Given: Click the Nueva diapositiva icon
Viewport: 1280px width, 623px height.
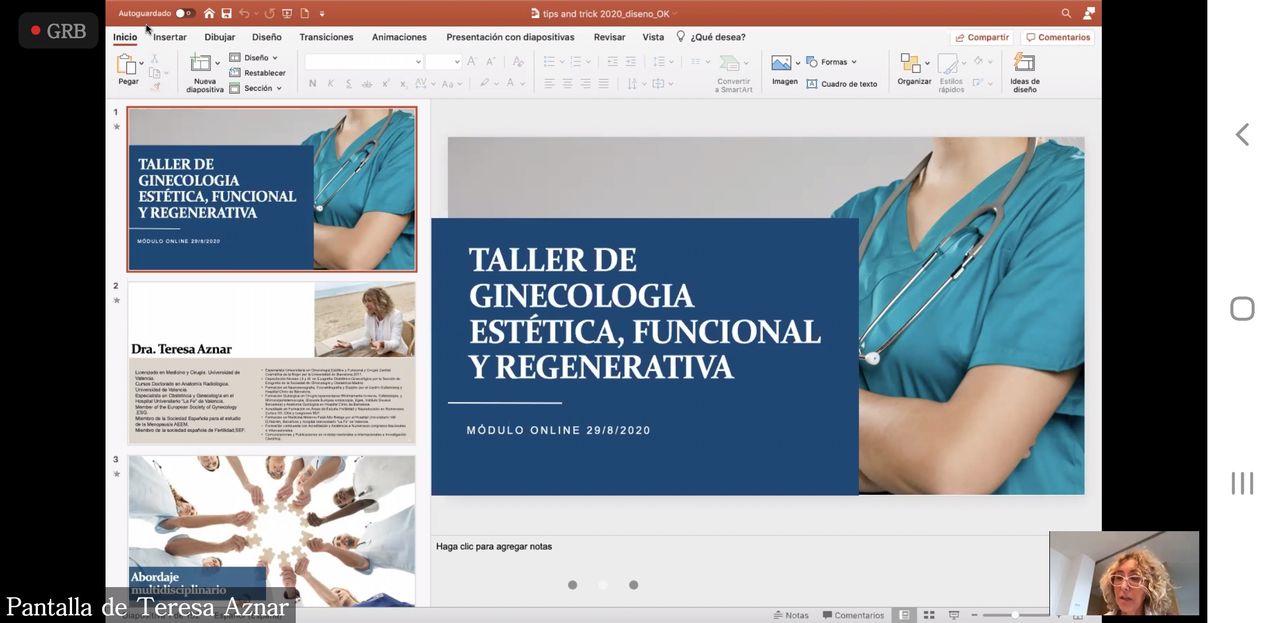Looking at the screenshot, I should (x=200, y=64).
